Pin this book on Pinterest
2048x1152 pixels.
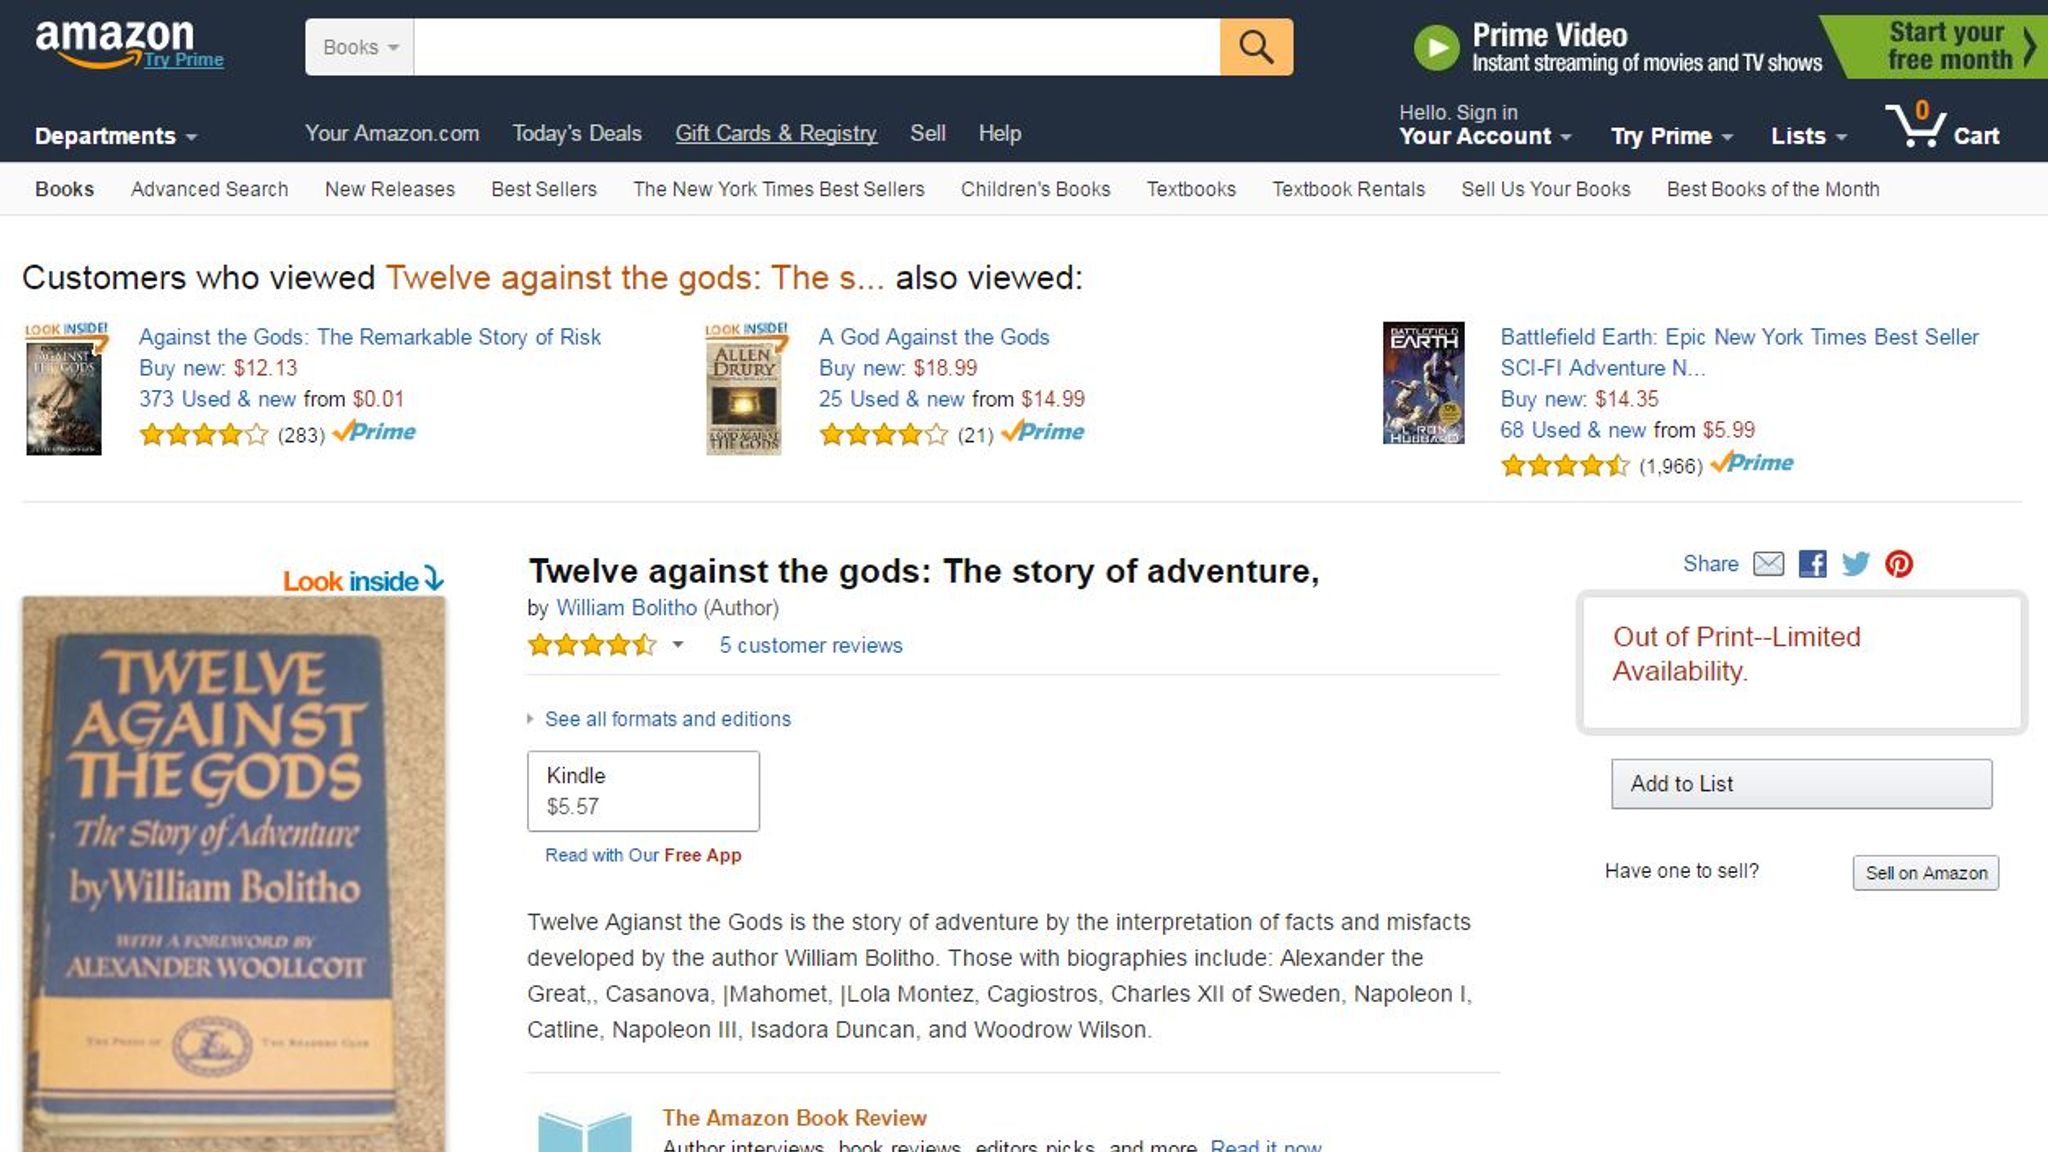(1898, 564)
